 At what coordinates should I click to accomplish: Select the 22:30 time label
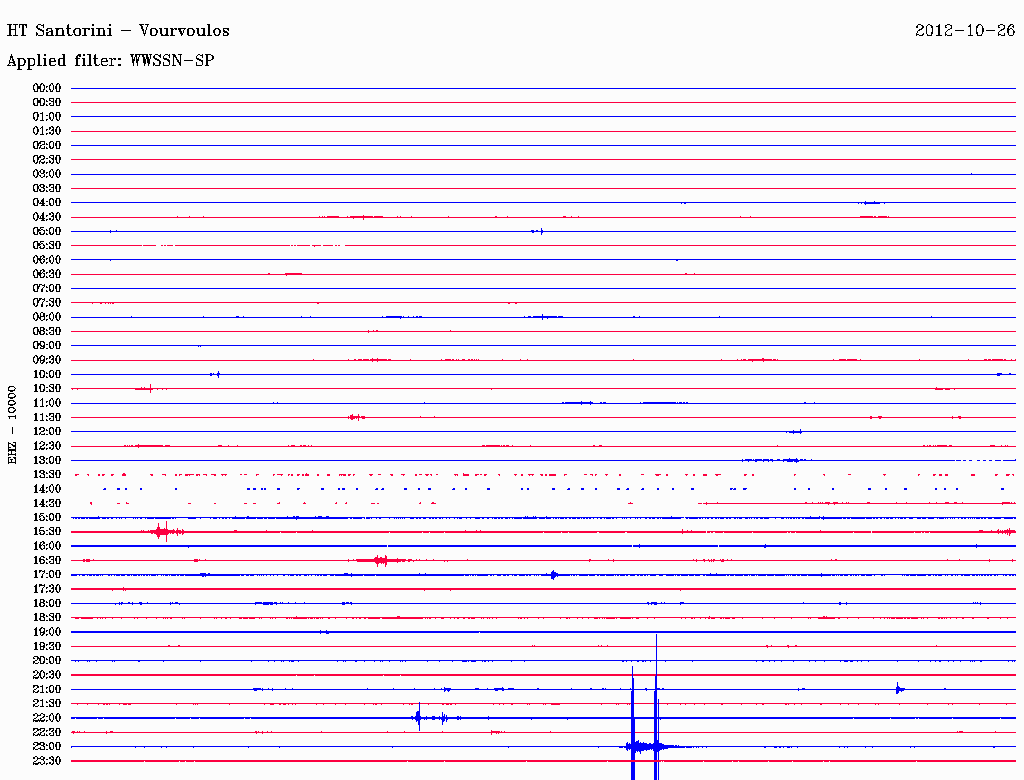[47, 732]
